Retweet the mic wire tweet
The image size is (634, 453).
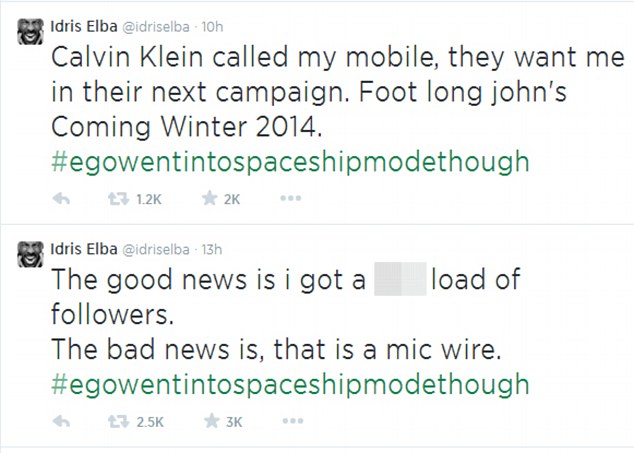(x=118, y=421)
